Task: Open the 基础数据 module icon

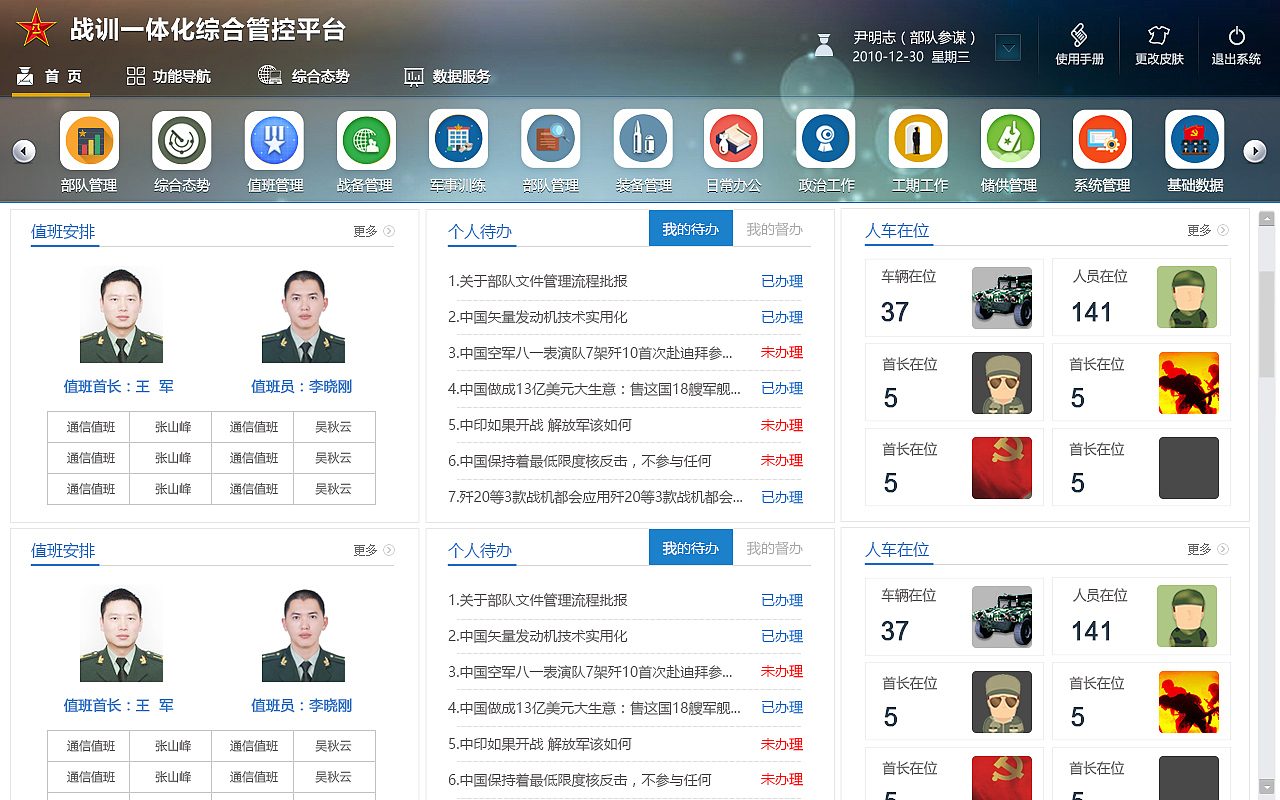Action: (1195, 140)
